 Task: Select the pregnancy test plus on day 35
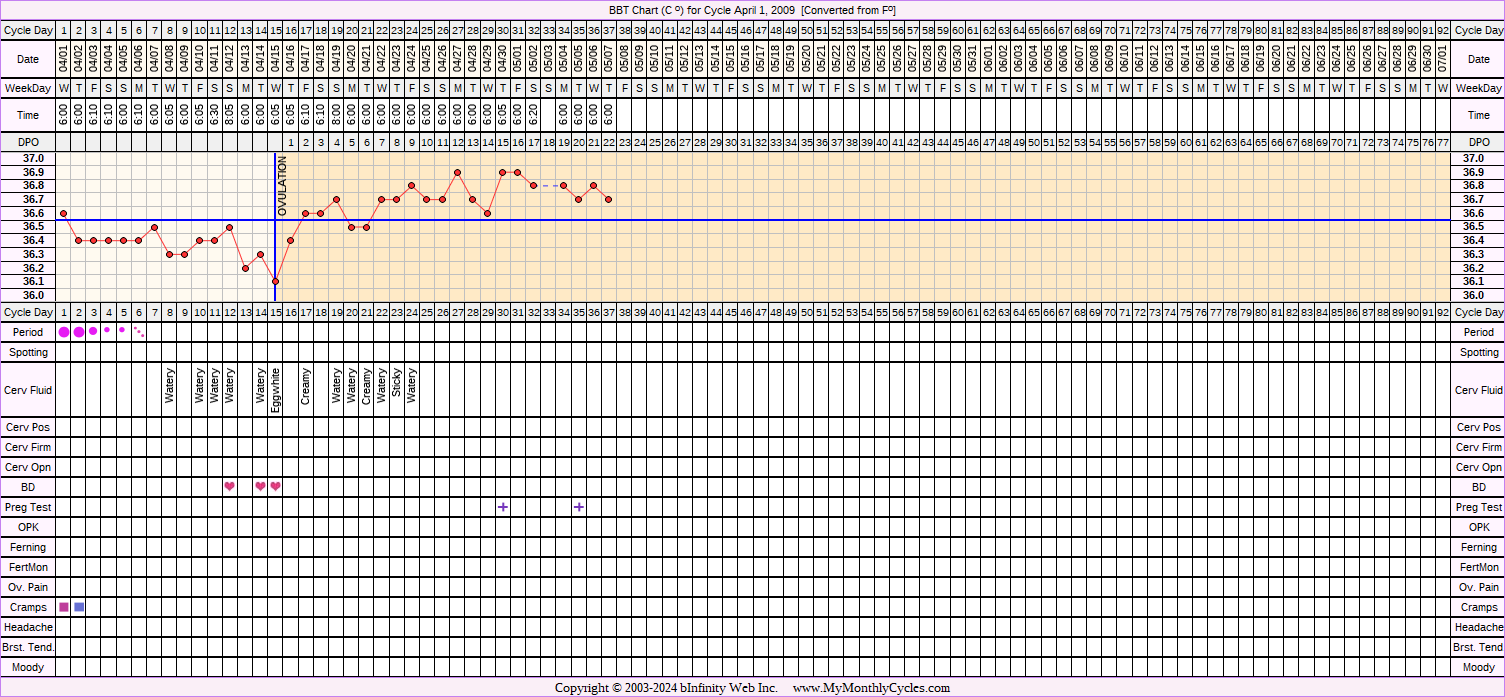pos(579,507)
